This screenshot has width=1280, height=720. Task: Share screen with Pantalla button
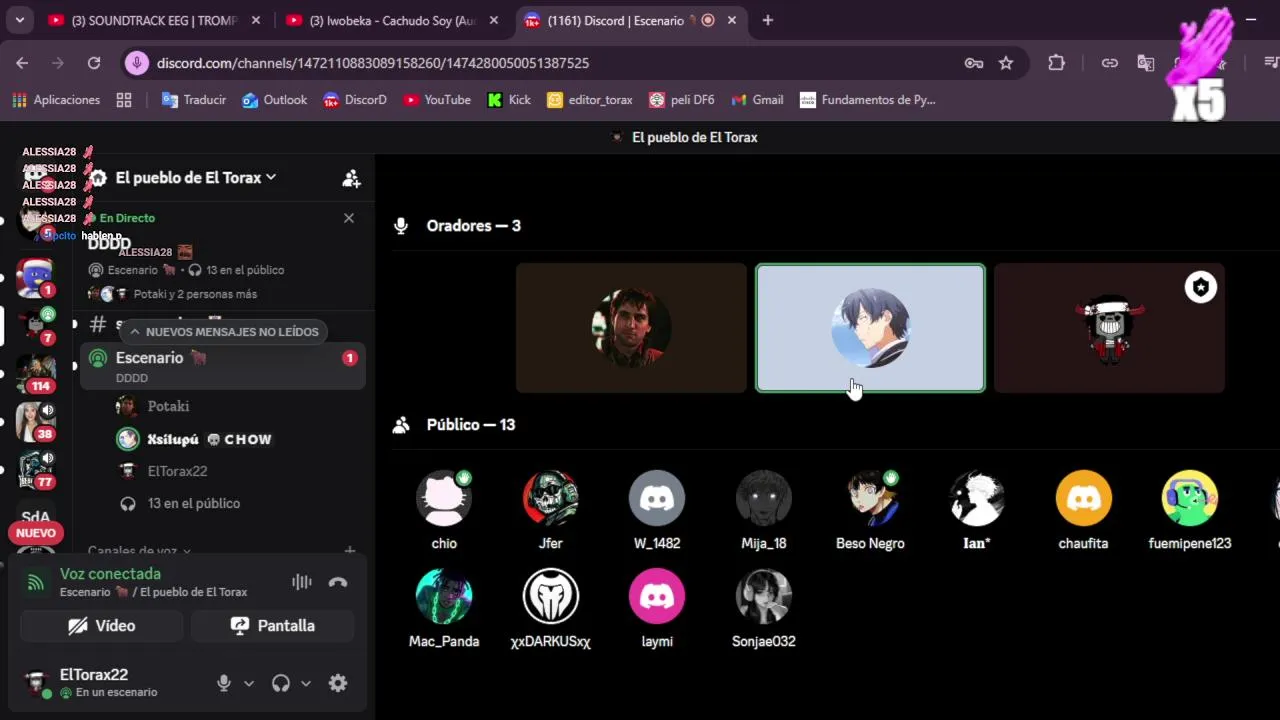273,626
